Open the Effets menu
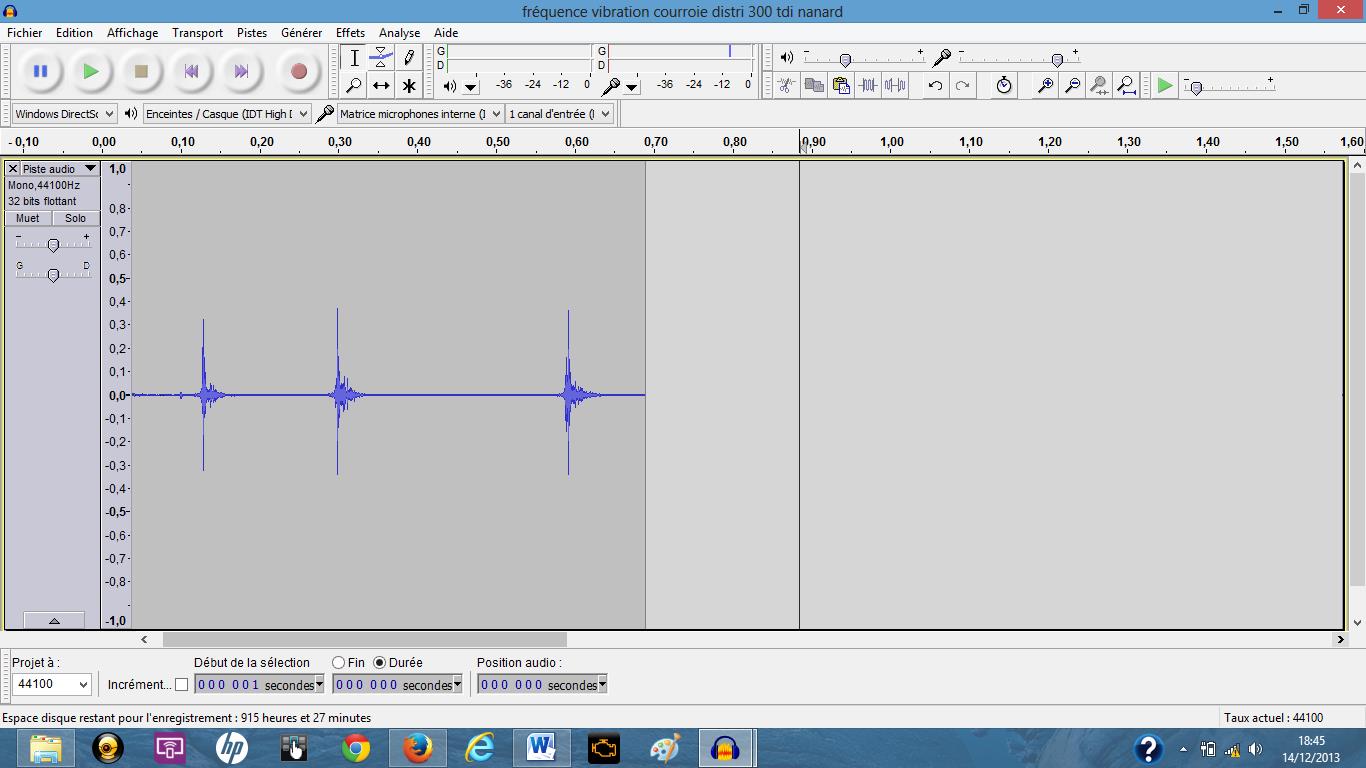Screen dimensions: 1366x768 tap(350, 33)
